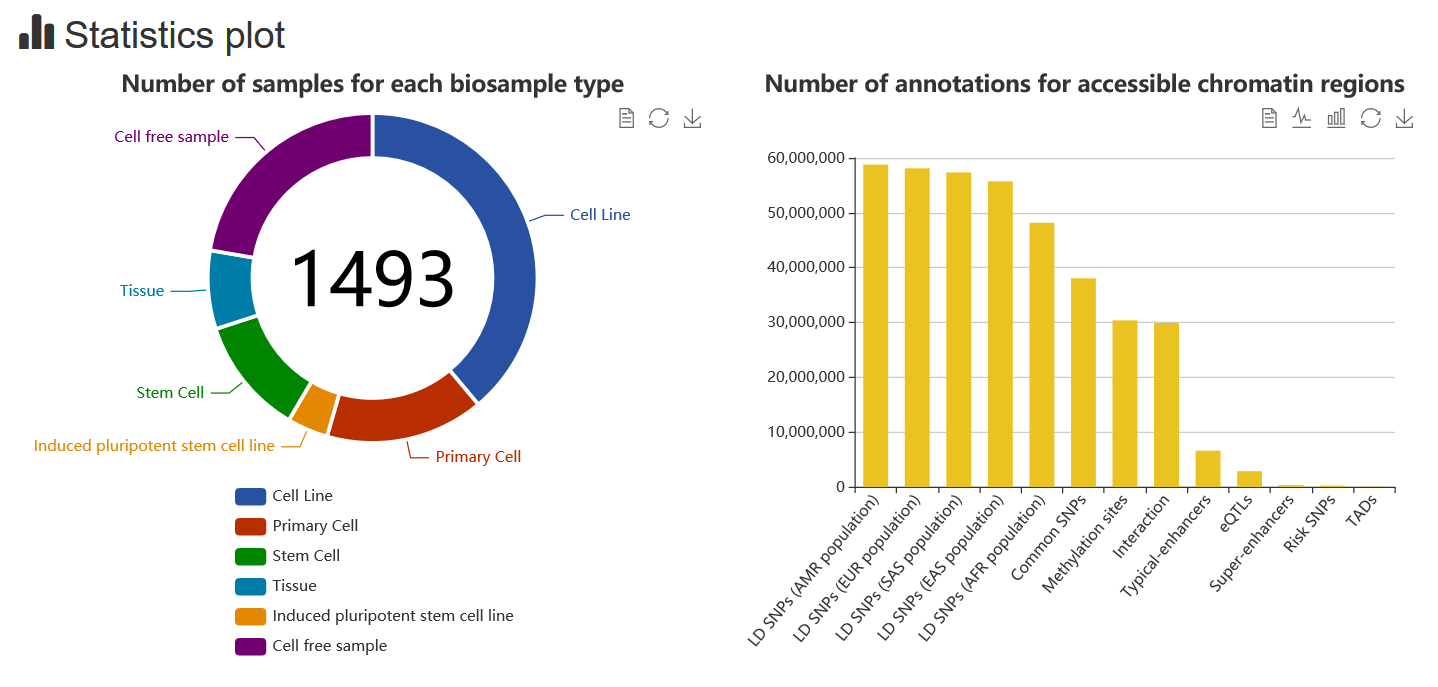Click the LD SNPs (EUR population) bar
This screenshot has width=1438, height=687.
917,328
